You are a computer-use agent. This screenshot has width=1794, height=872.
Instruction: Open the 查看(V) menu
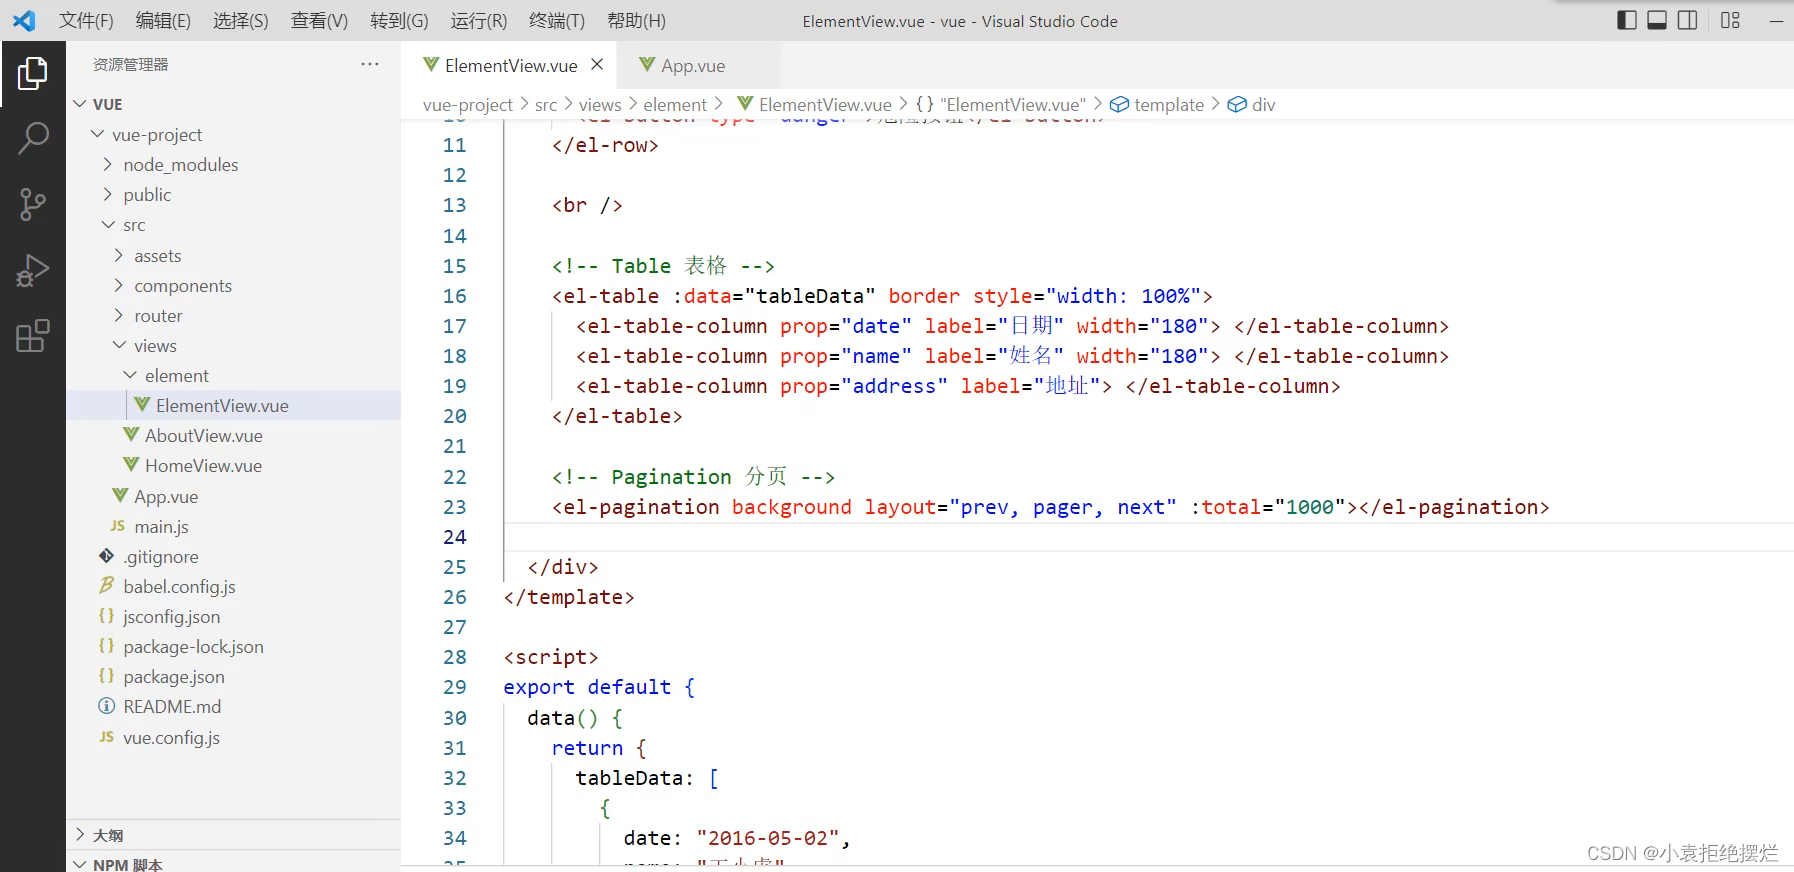click(x=319, y=21)
